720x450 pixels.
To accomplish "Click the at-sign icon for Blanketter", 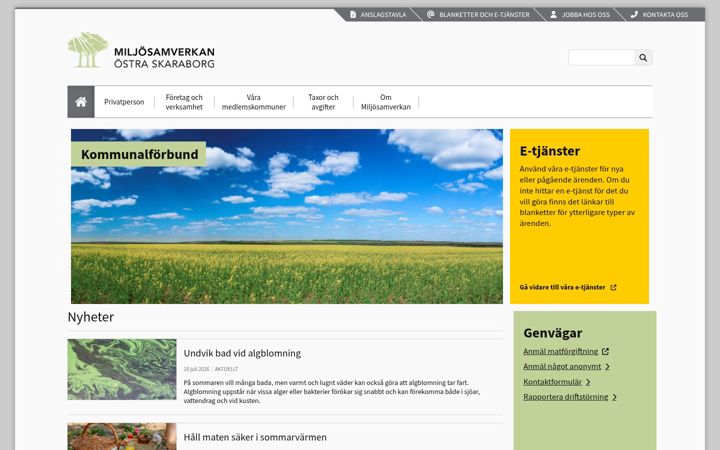I will pyautogui.click(x=430, y=15).
